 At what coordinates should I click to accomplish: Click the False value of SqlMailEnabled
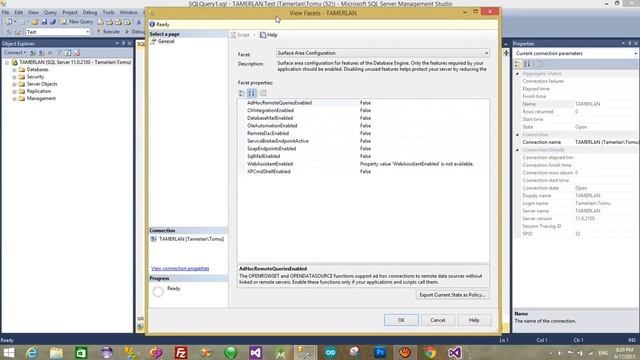pyautogui.click(x=365, y=156)
